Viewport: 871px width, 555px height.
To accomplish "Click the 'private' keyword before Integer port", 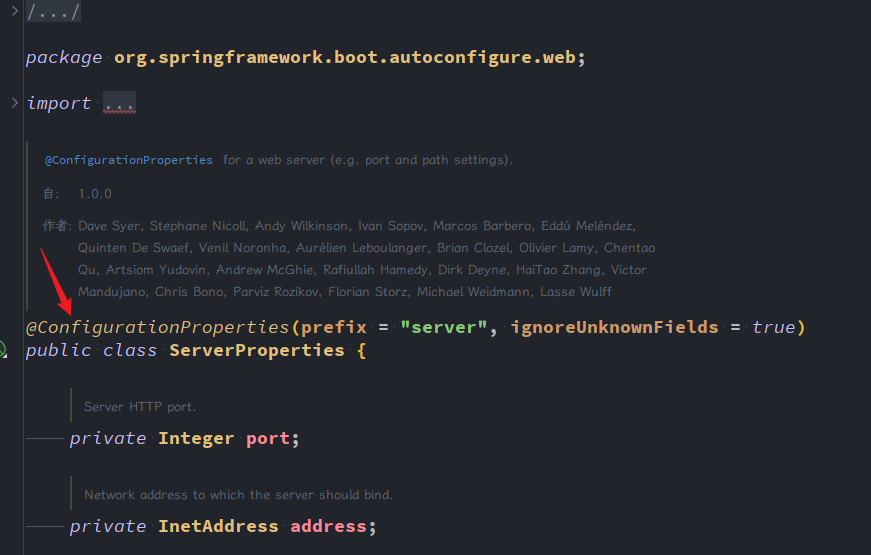I will tap(108, 439).
